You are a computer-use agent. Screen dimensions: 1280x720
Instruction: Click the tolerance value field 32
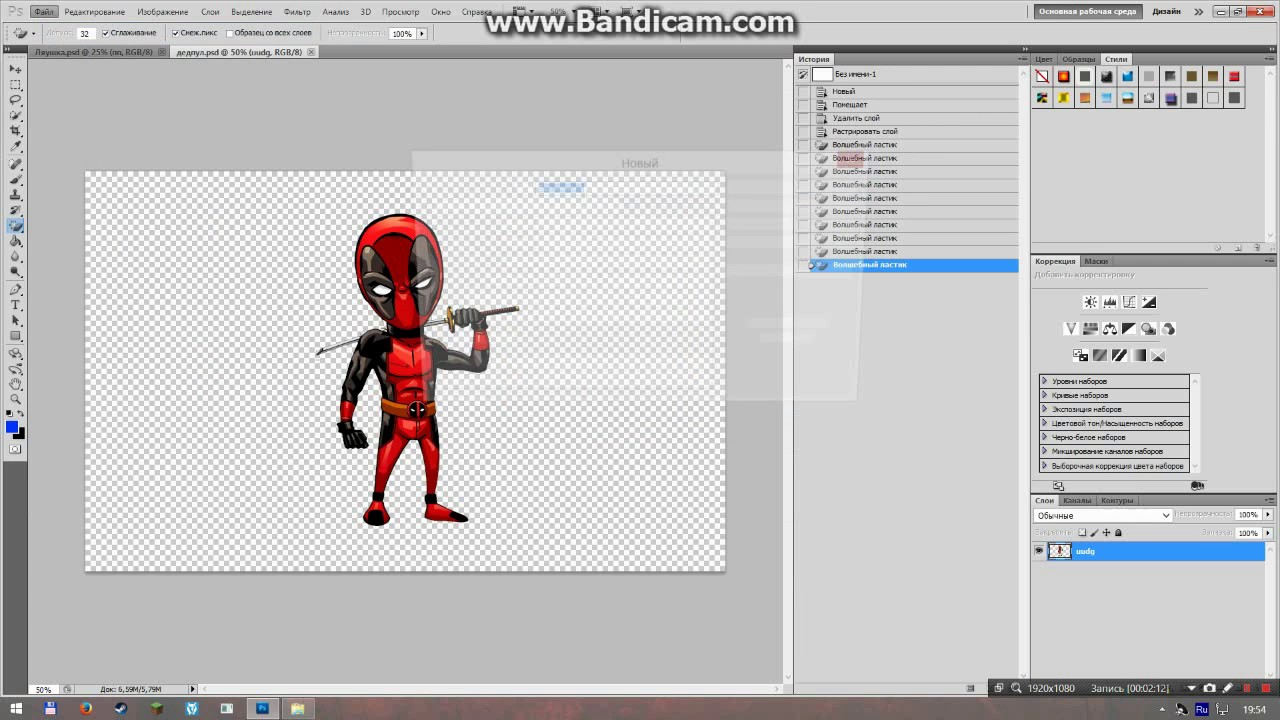(86, 33)
